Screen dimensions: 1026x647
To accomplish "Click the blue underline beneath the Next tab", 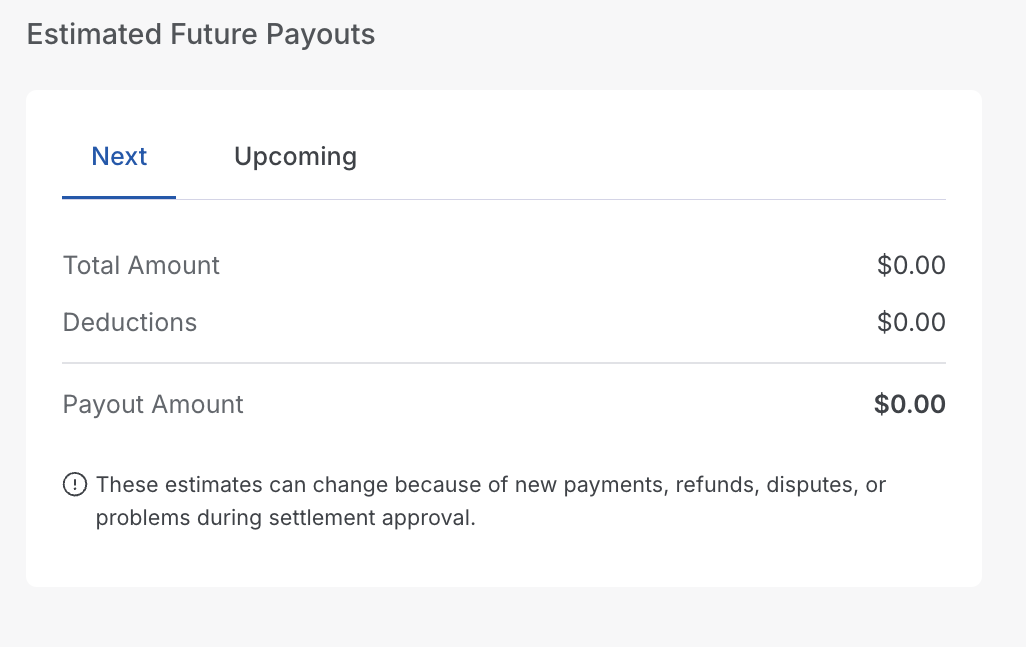I will (x=119, y=198).
